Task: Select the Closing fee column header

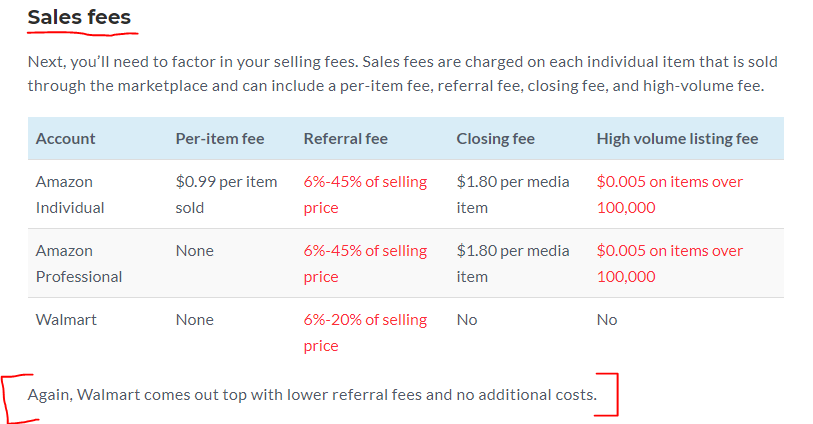Action: (496, 139)
